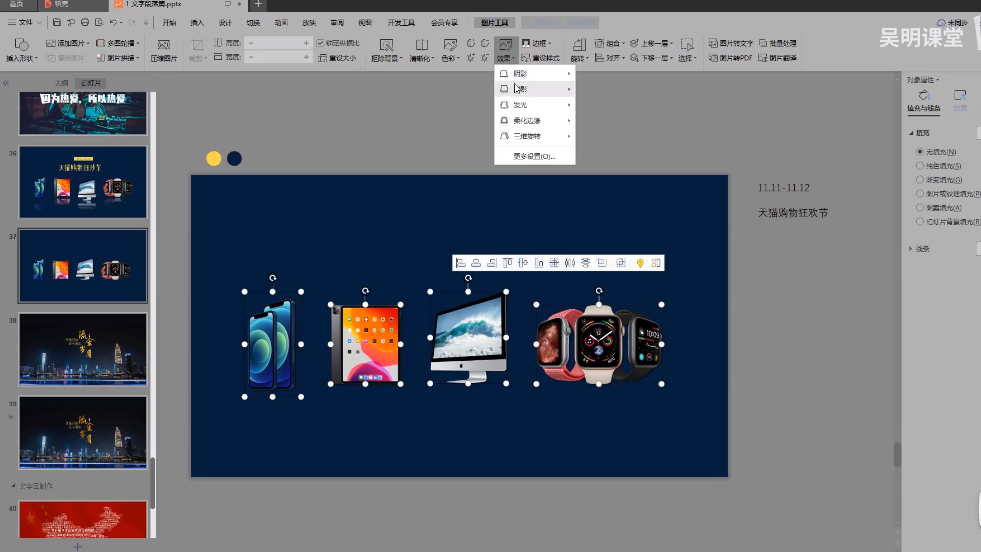Viewport: 981px width, 552px height.
Task: Click 清晰化 (Sharpen) icon
Action: coord(422,45)
